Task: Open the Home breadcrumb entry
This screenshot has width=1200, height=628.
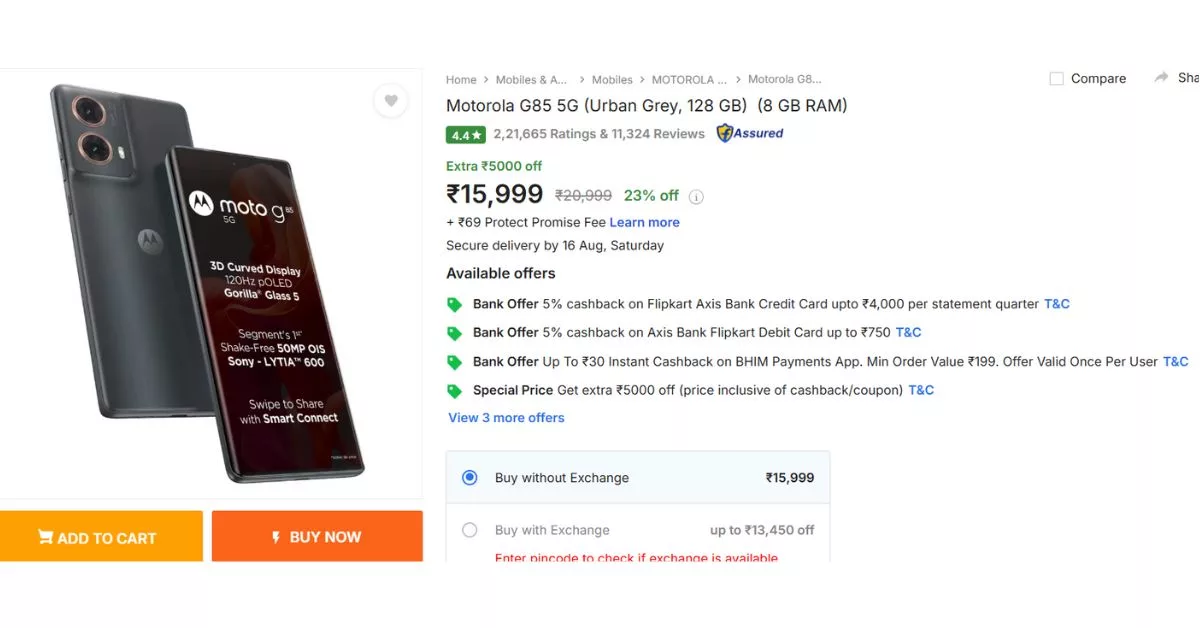Action: coord(461,79)
